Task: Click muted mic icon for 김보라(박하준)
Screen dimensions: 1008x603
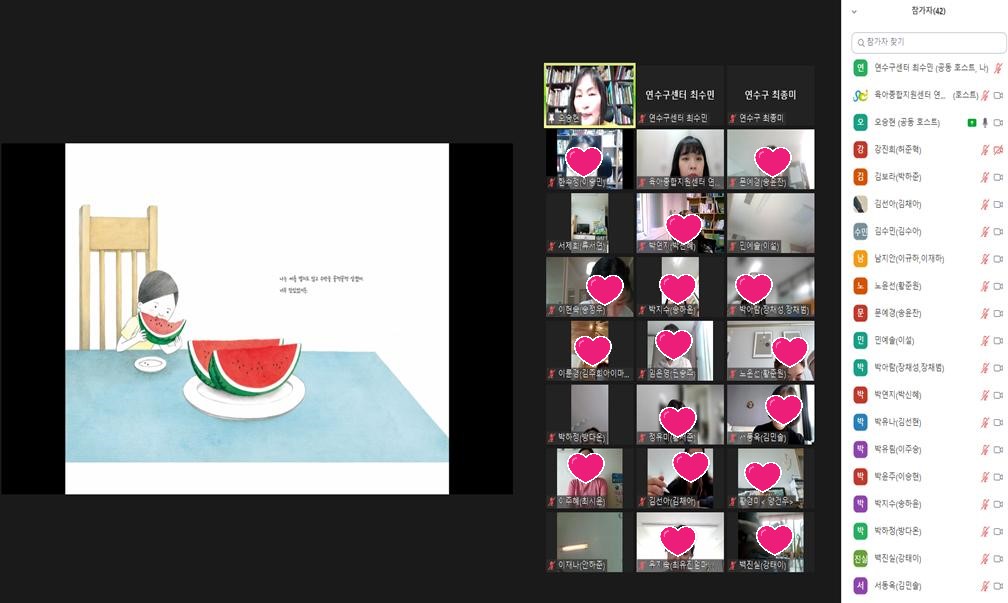Action: point(984,177)
